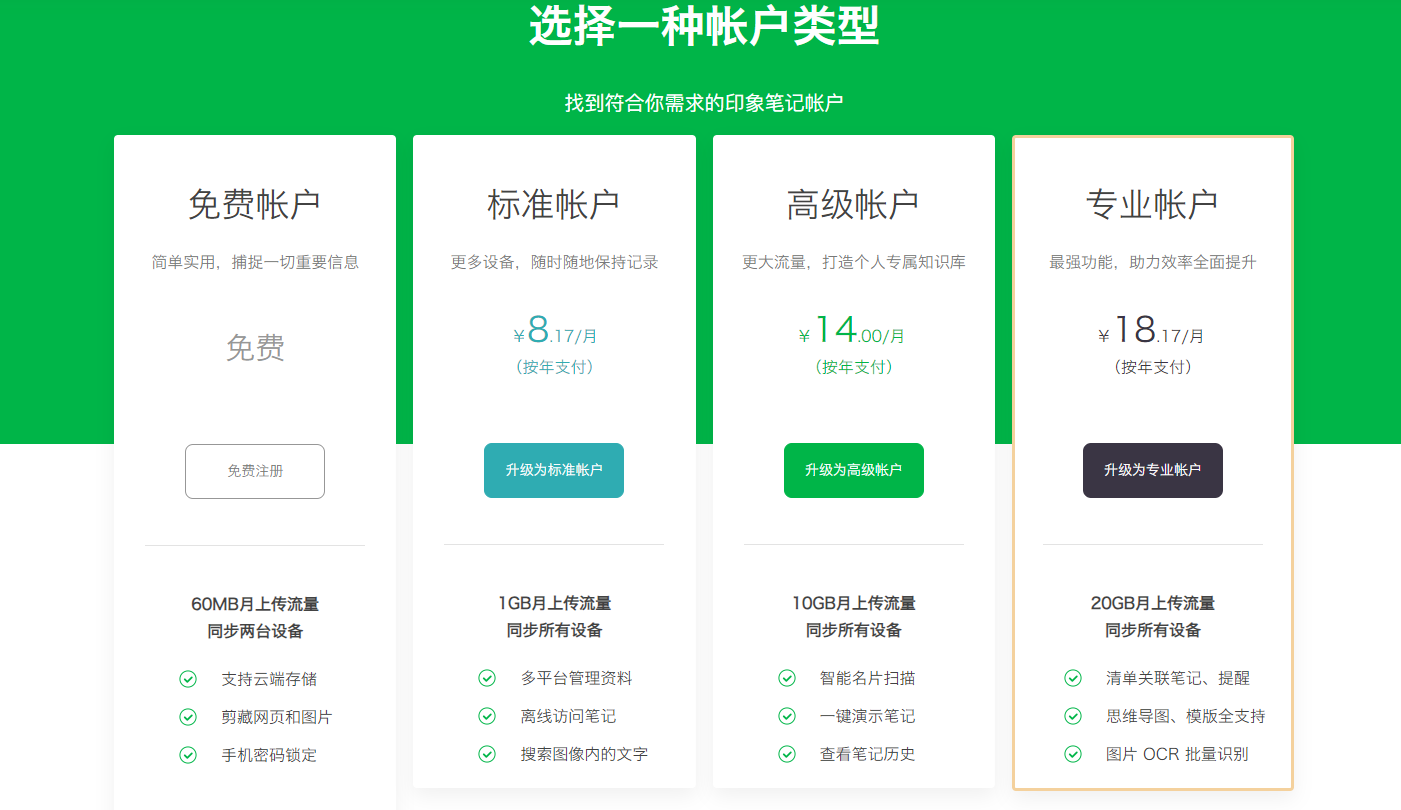Click 20GB月上传流量 text
This screenshot has height=810, width=1401.
[1153, 603]
